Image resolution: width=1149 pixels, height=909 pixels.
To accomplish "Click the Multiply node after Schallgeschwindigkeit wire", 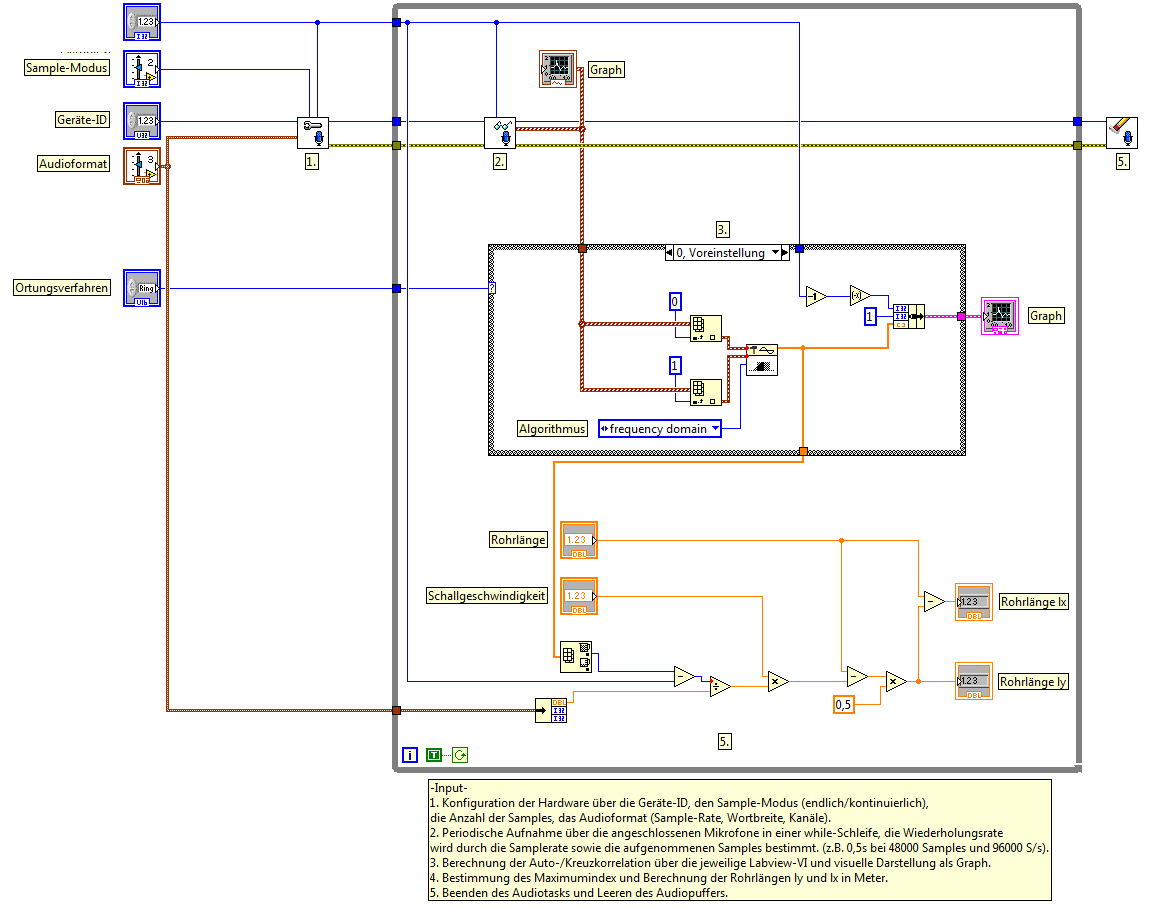I will [x=777, y=682].
